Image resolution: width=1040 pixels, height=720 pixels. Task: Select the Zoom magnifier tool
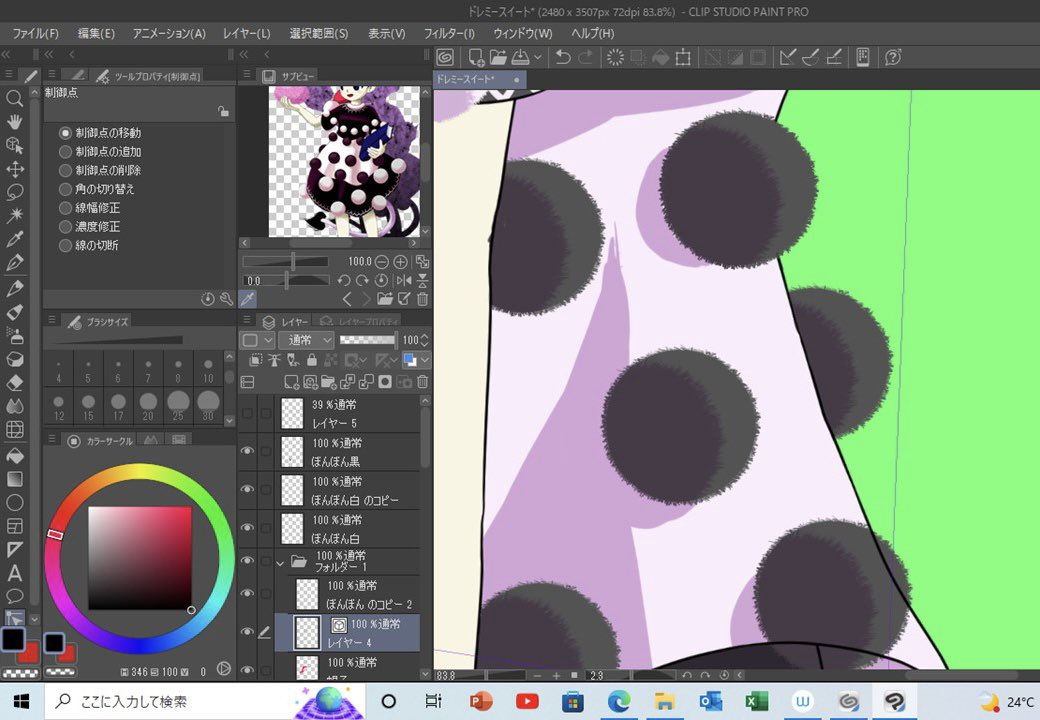(15, 98)
